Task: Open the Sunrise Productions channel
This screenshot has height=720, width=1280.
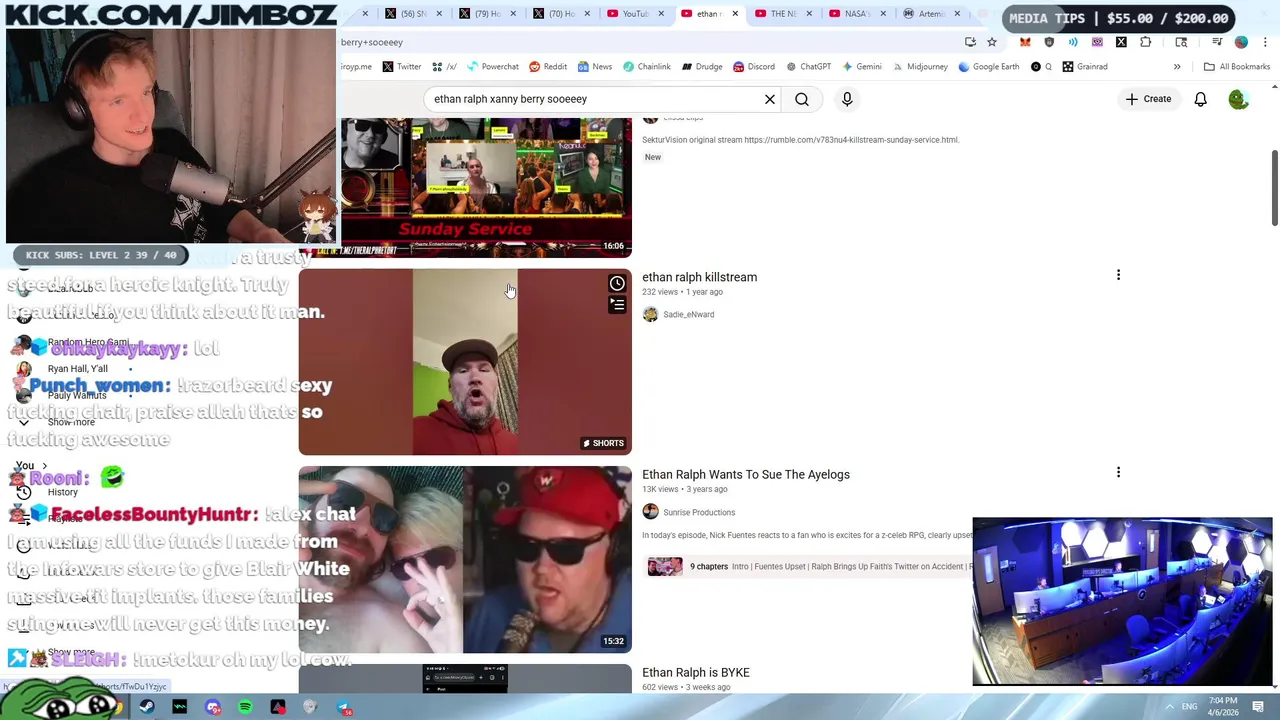Action: [699, 512]
